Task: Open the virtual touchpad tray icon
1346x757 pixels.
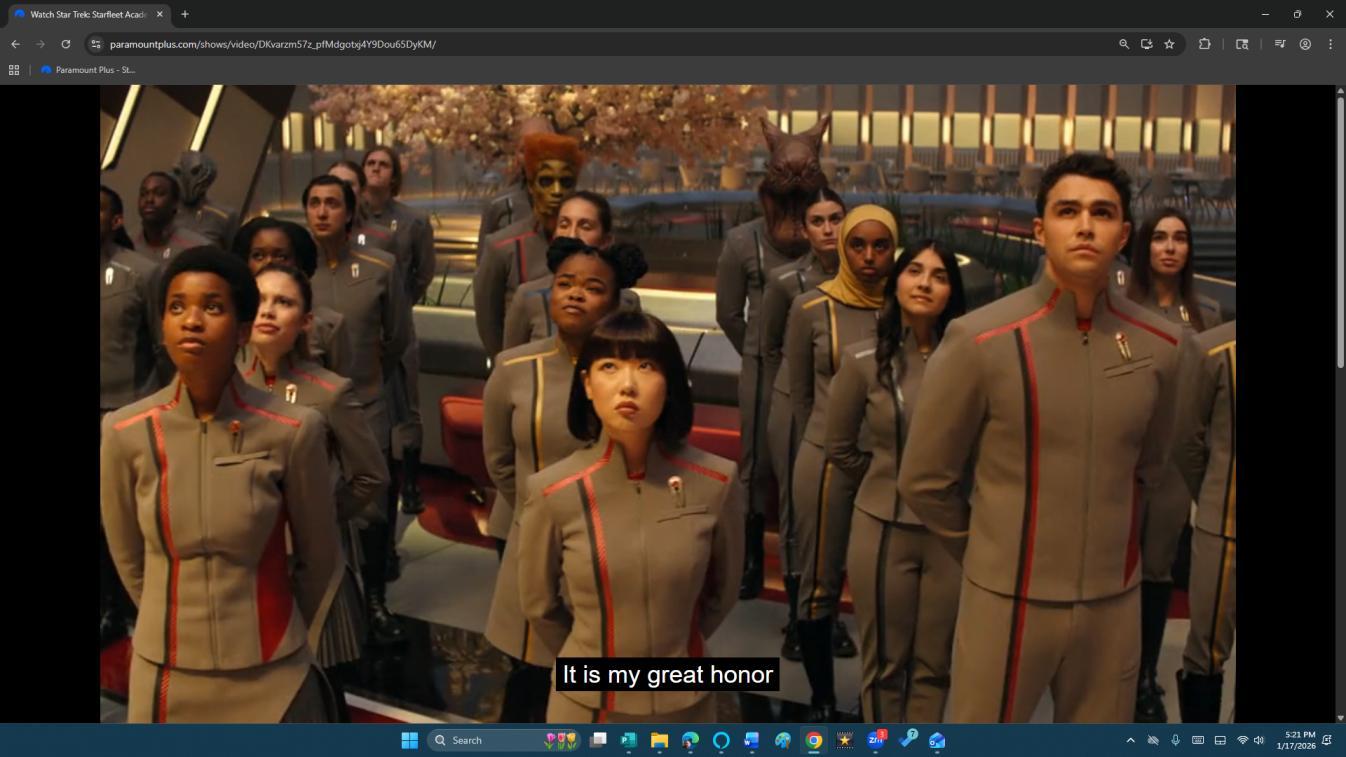Action: point(1220,740)
